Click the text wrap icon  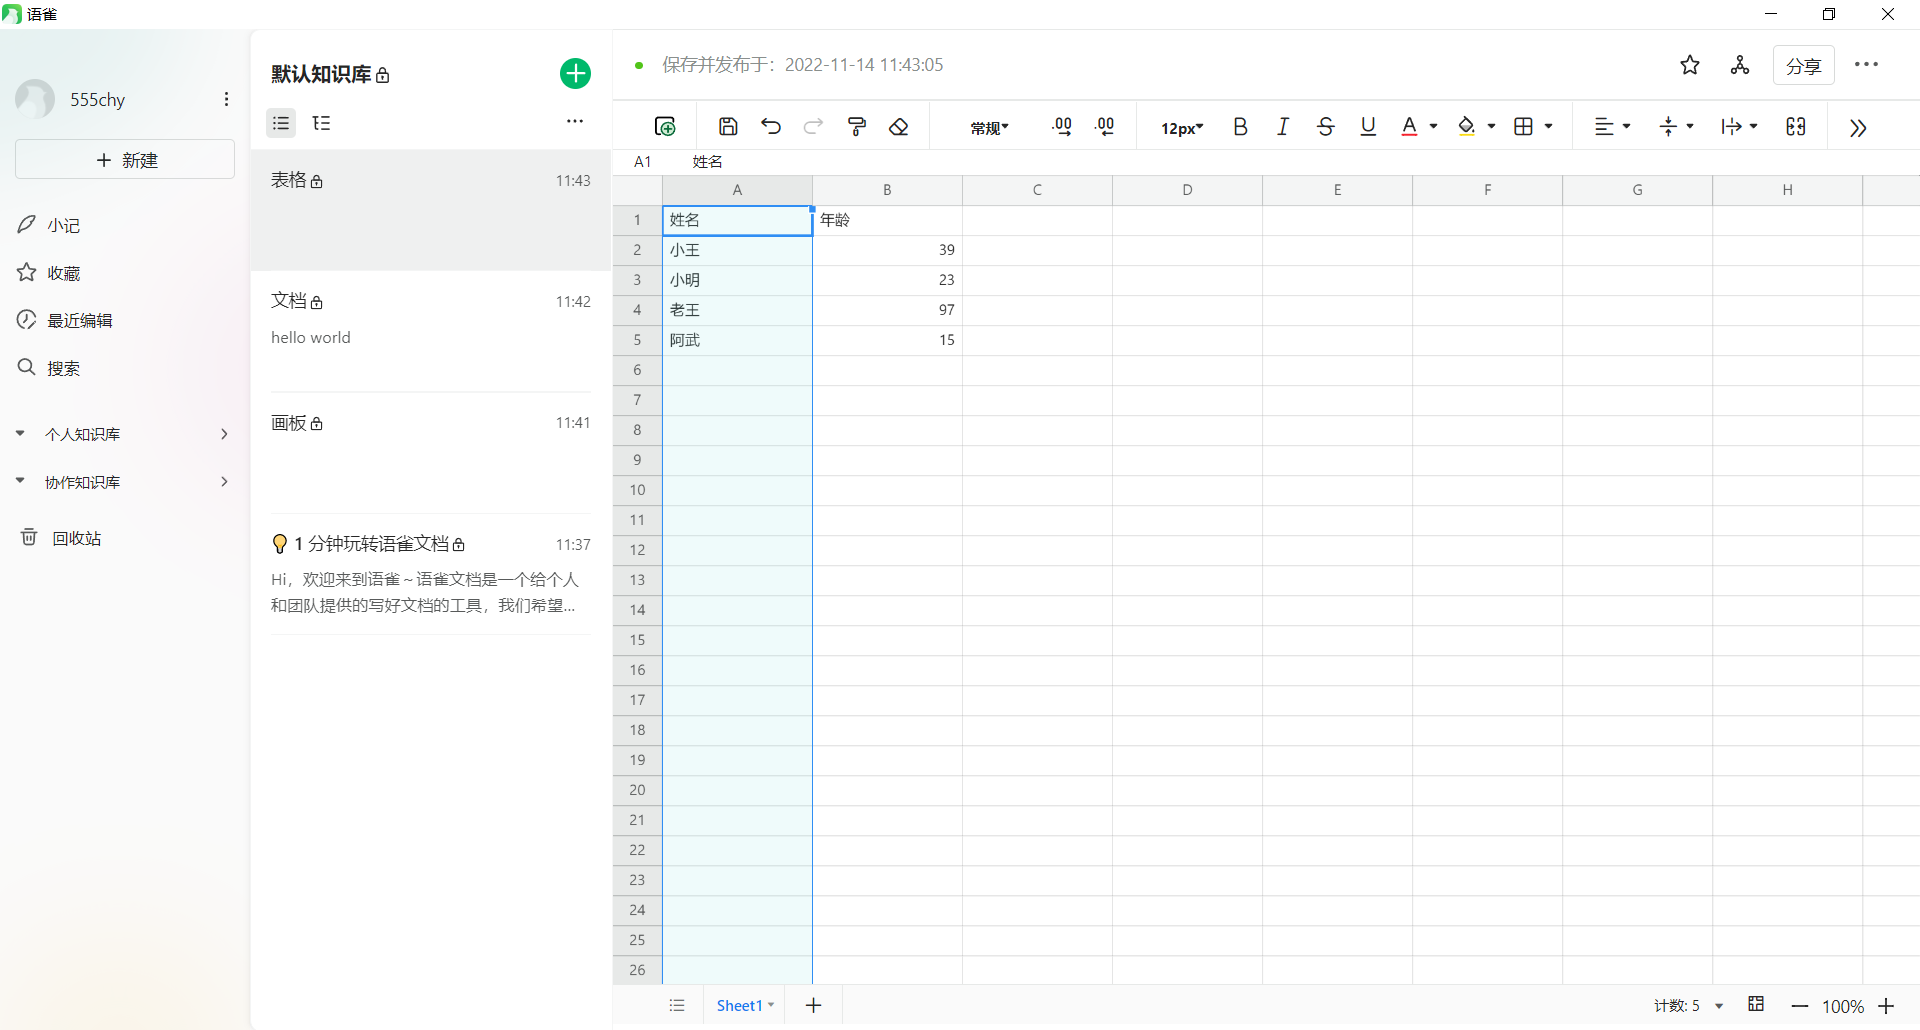1731,127
